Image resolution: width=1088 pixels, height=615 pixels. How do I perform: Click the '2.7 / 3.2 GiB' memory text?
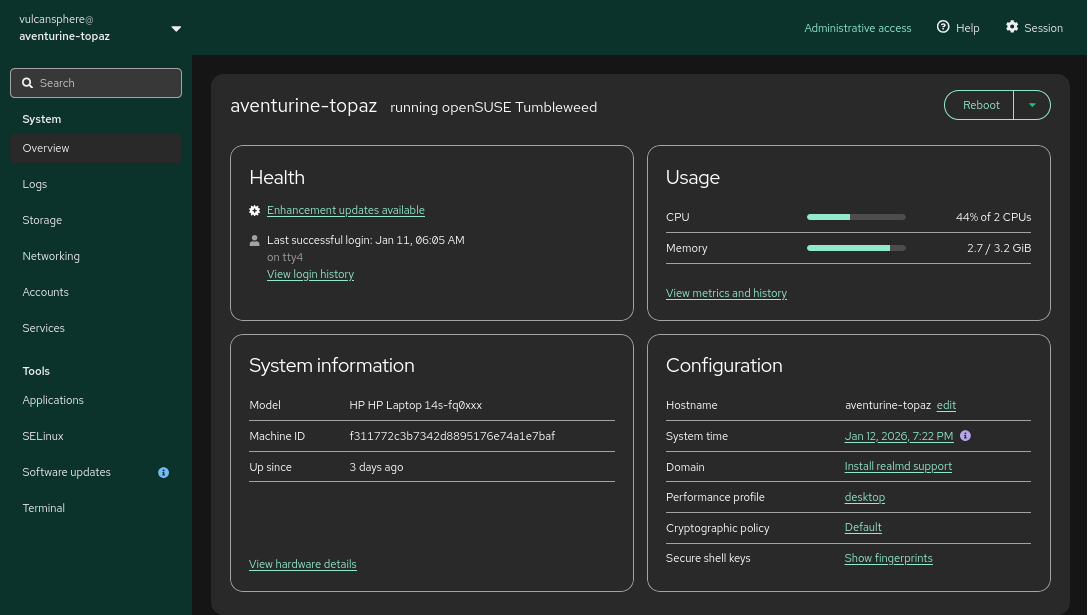click(x=998, y=248)
